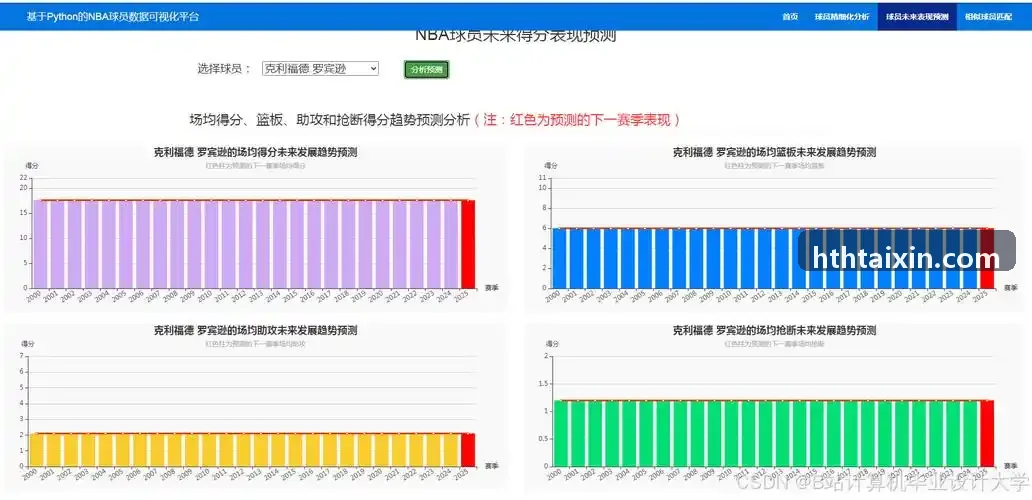Click the page heading NBA球员未来得分表现预测

point(515,36)
